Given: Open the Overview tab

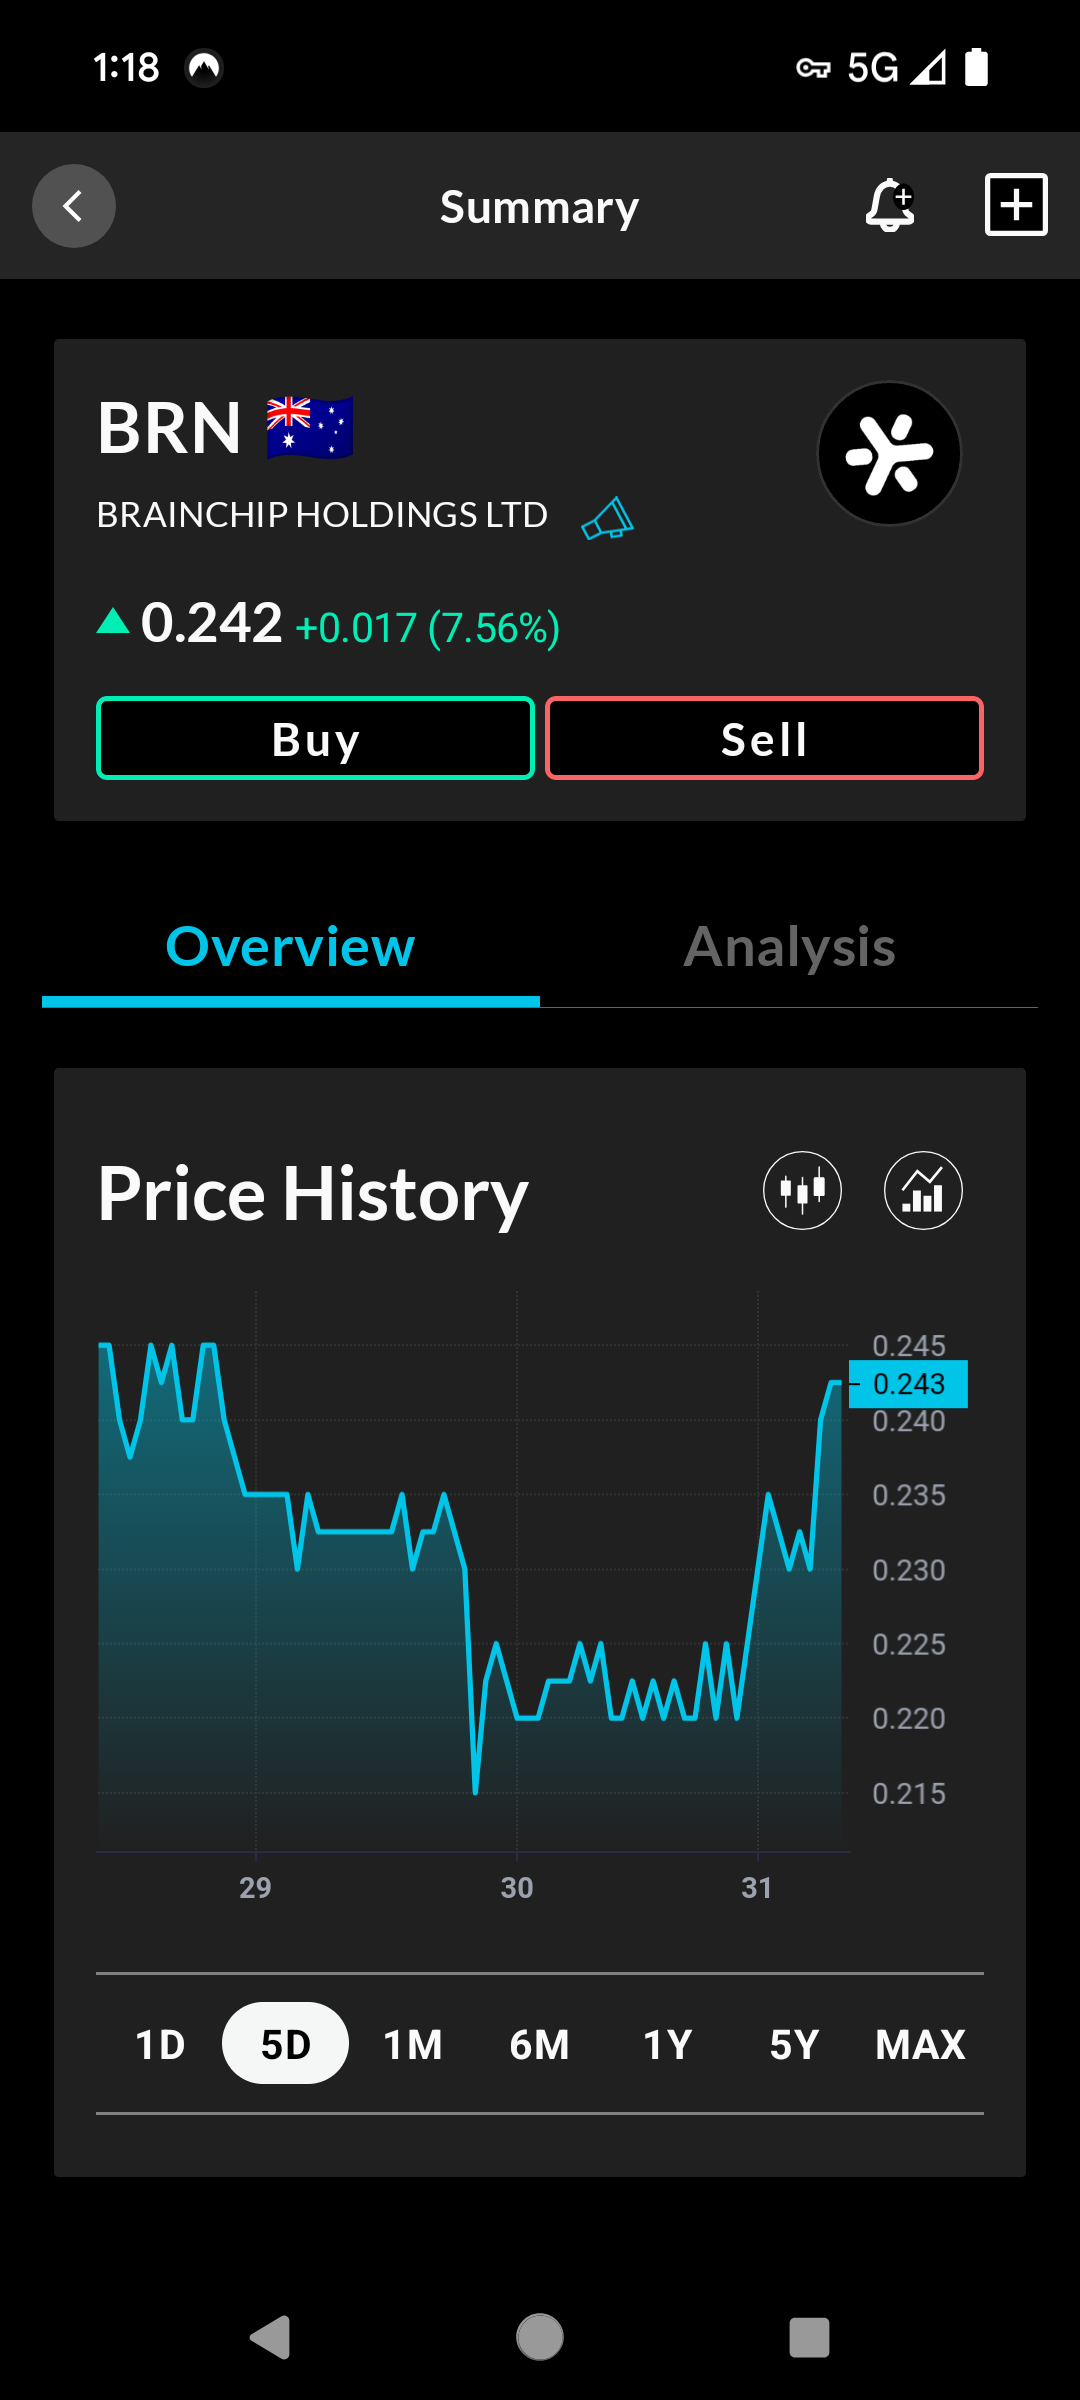Looking at the screenshot, I should click(x=291, y=947).
